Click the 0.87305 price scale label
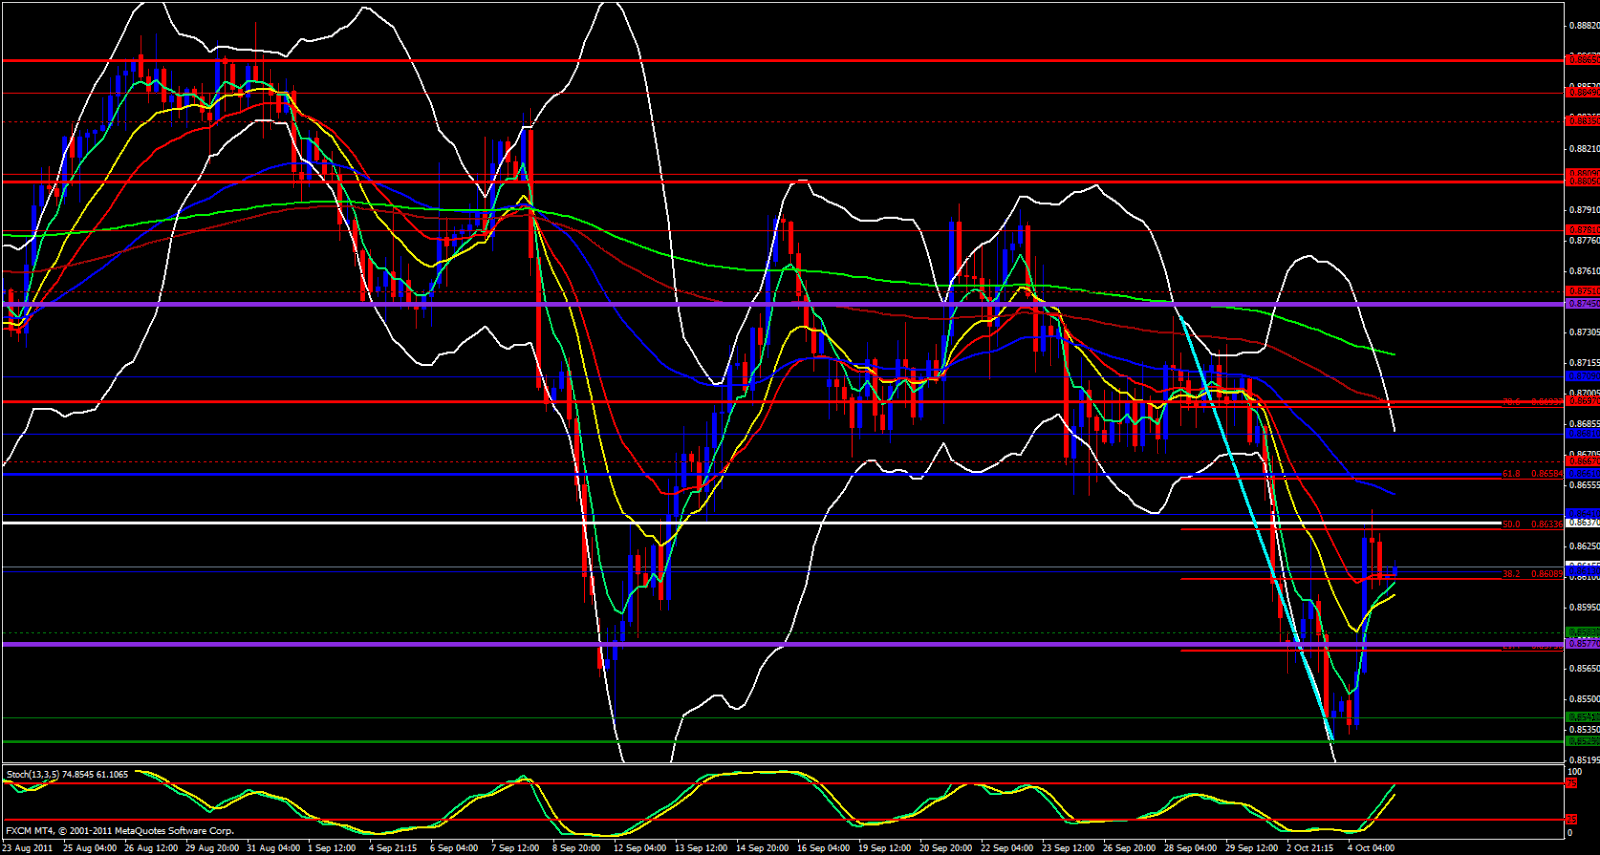The image size is (1600, 855). click(x=1584, y=332)
